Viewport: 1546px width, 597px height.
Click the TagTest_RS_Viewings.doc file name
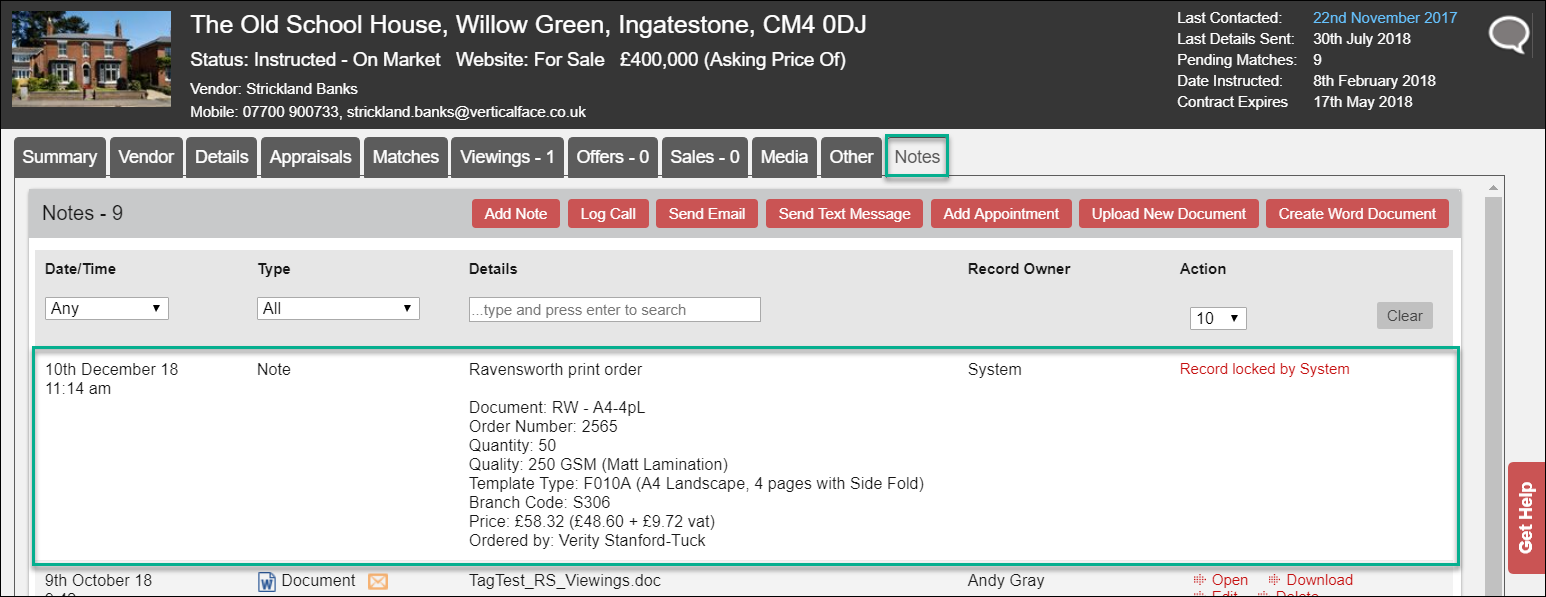pos(565,581)
